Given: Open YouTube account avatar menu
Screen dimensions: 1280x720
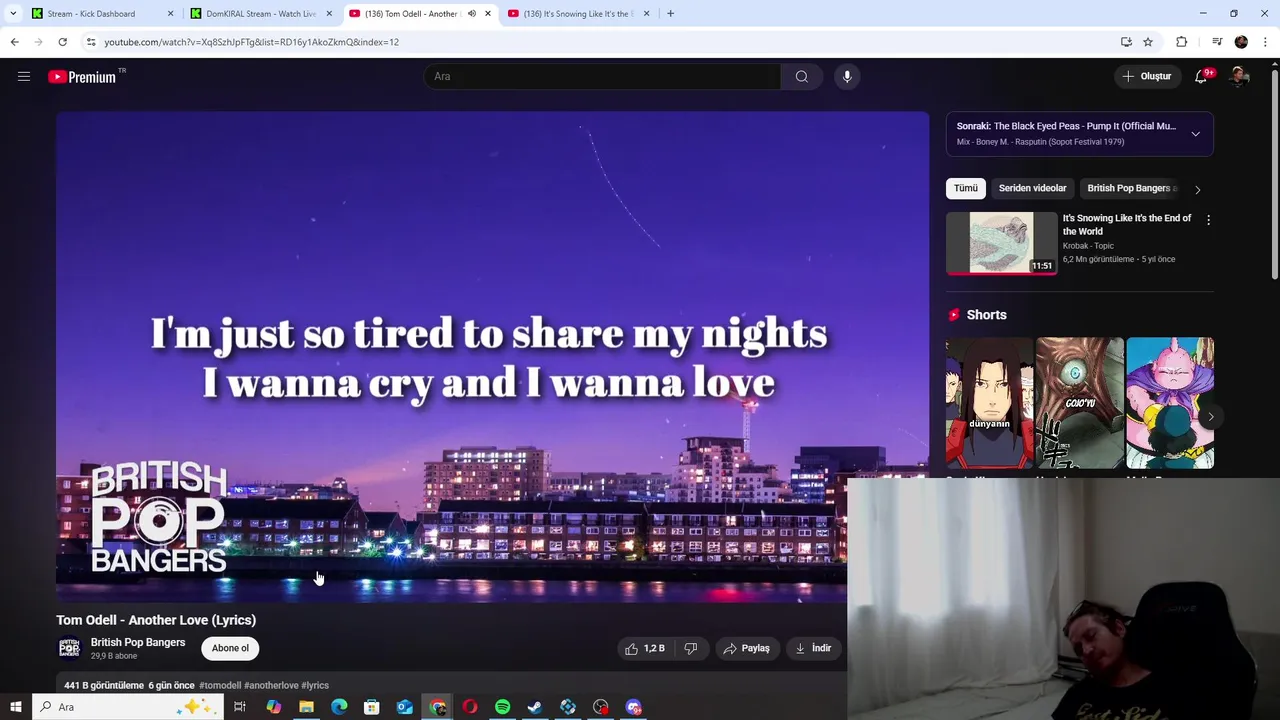Looking at the screenshot, I should click(x=1239, y=76).
